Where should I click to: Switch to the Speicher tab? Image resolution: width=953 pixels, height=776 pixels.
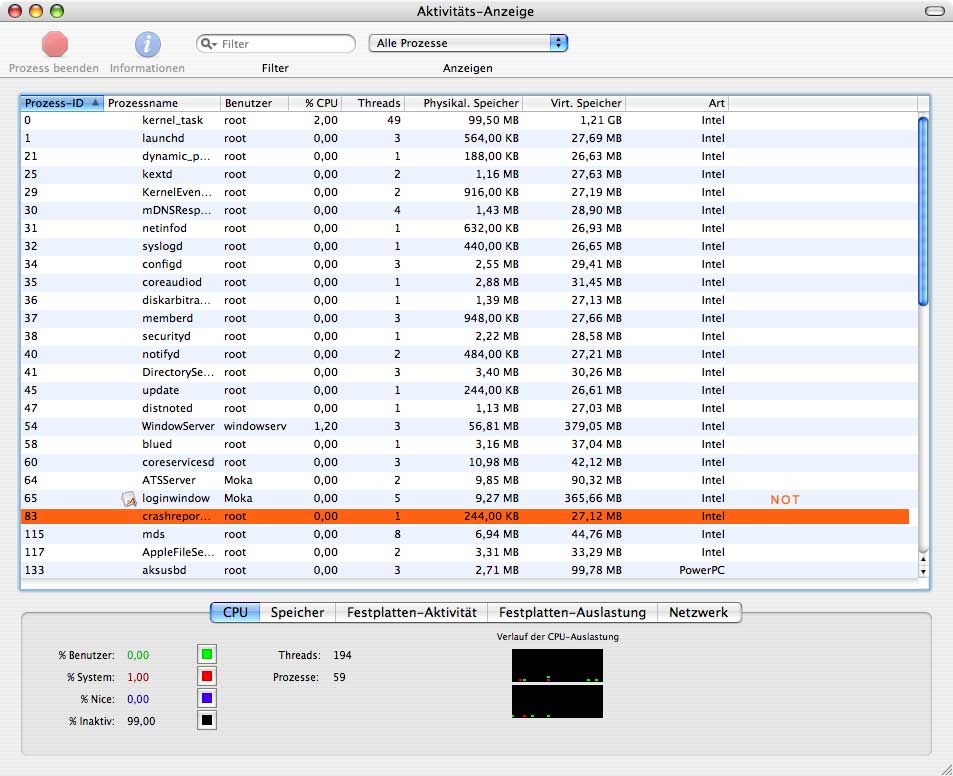click(x=297, y=612)
